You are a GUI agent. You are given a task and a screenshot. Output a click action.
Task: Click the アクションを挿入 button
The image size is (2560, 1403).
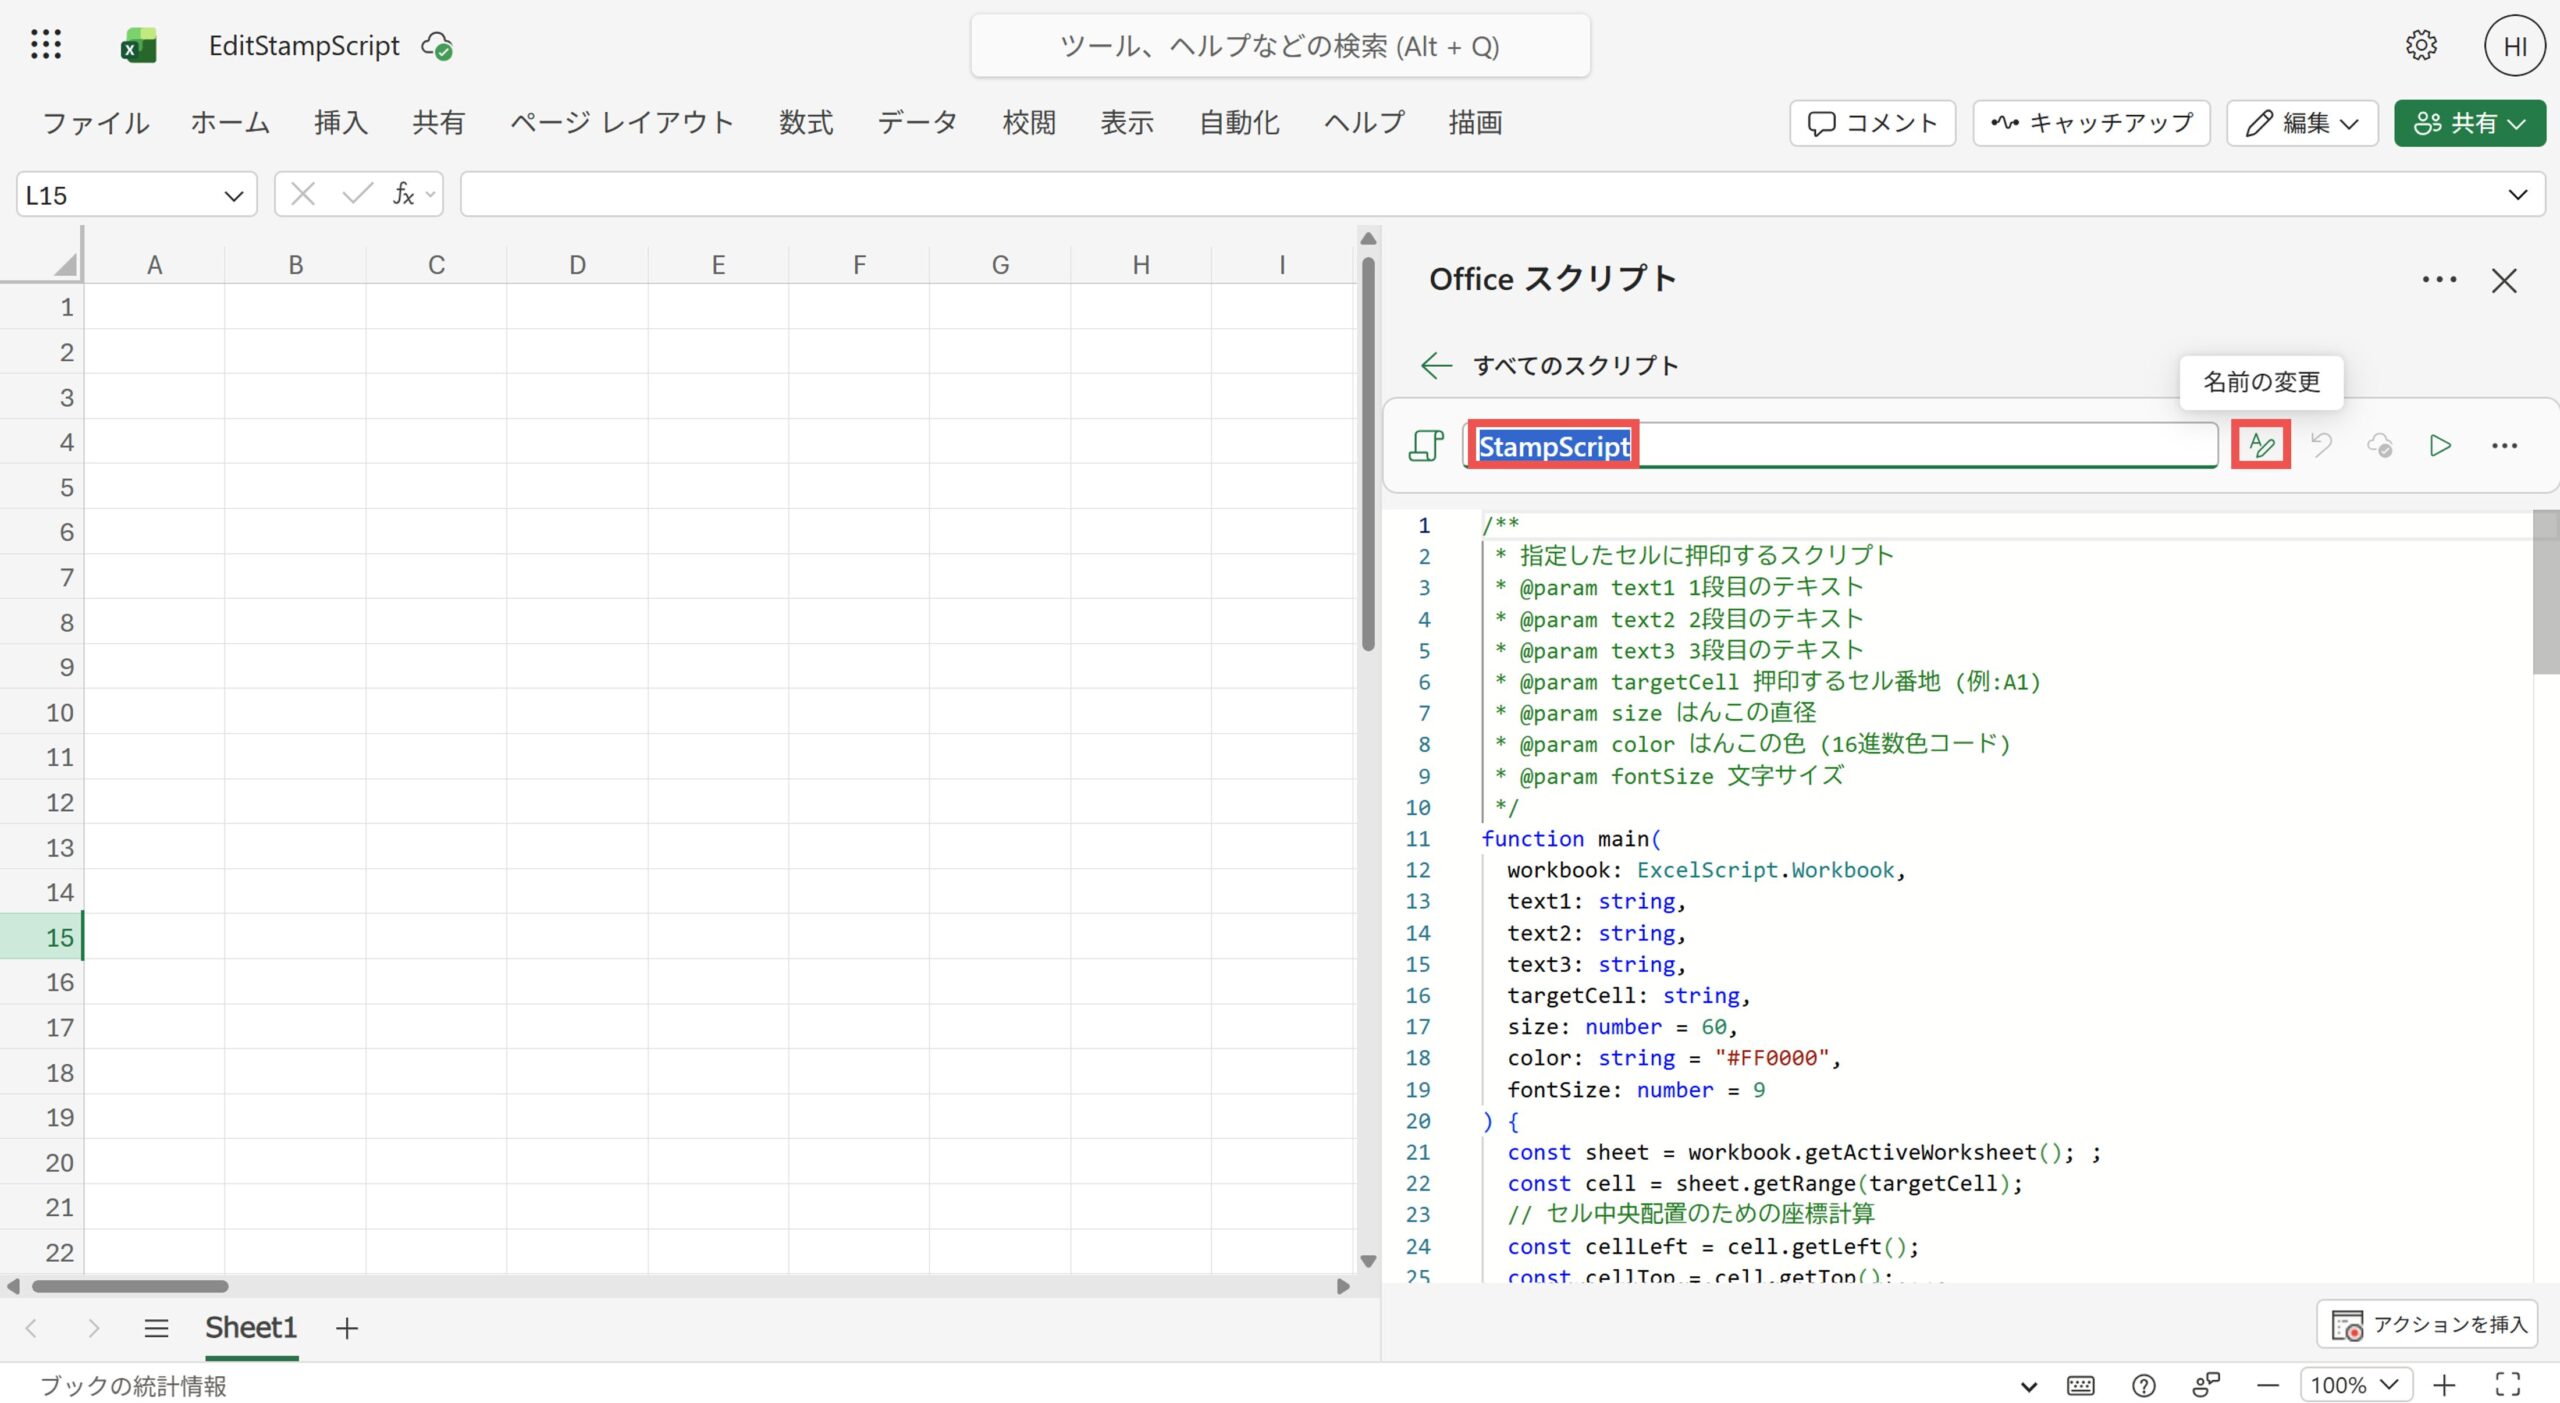2427,1324
